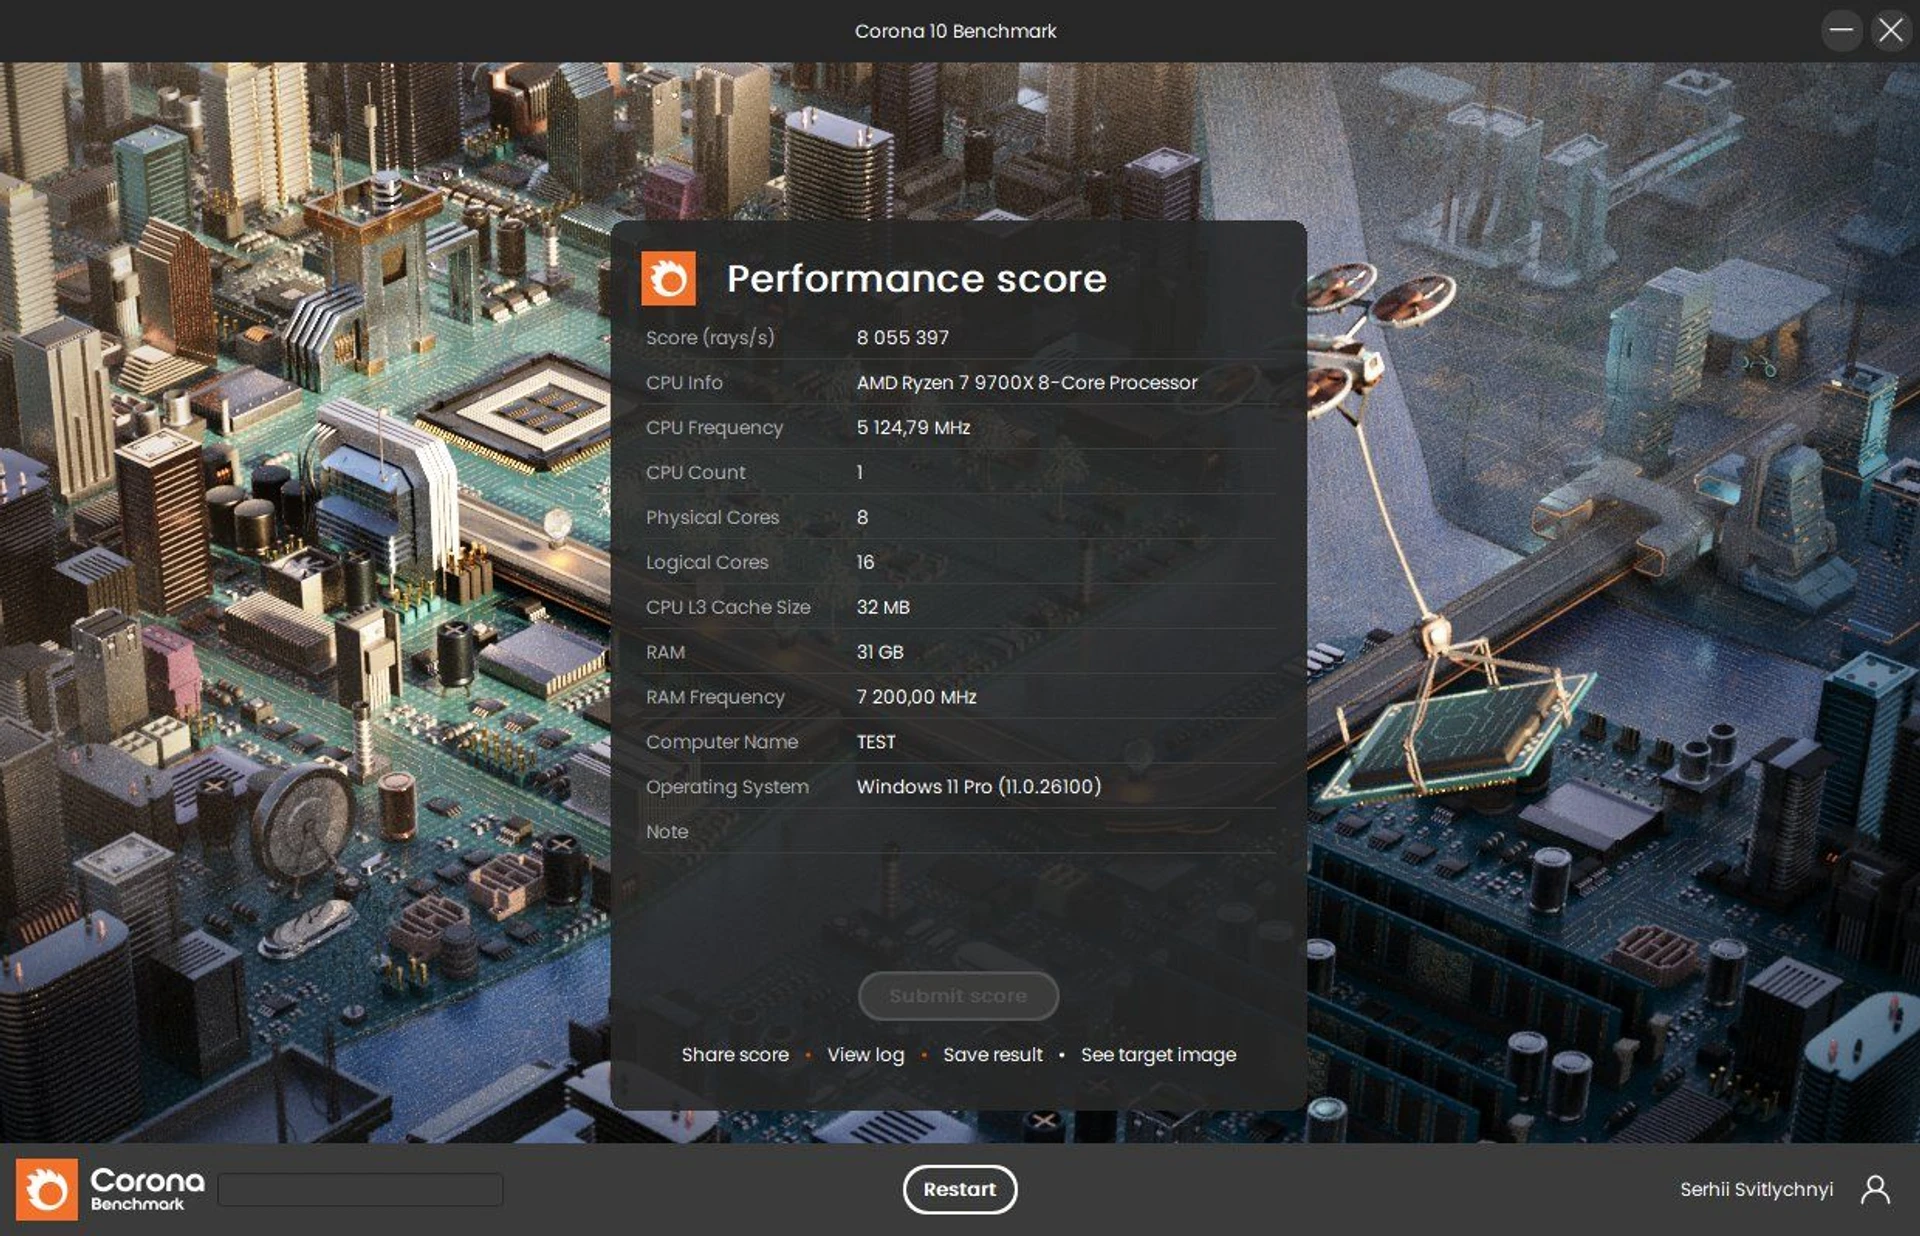1920x1236 pixels.
Task: Select the score value 8 055 397
Action: tap(902, 338)
